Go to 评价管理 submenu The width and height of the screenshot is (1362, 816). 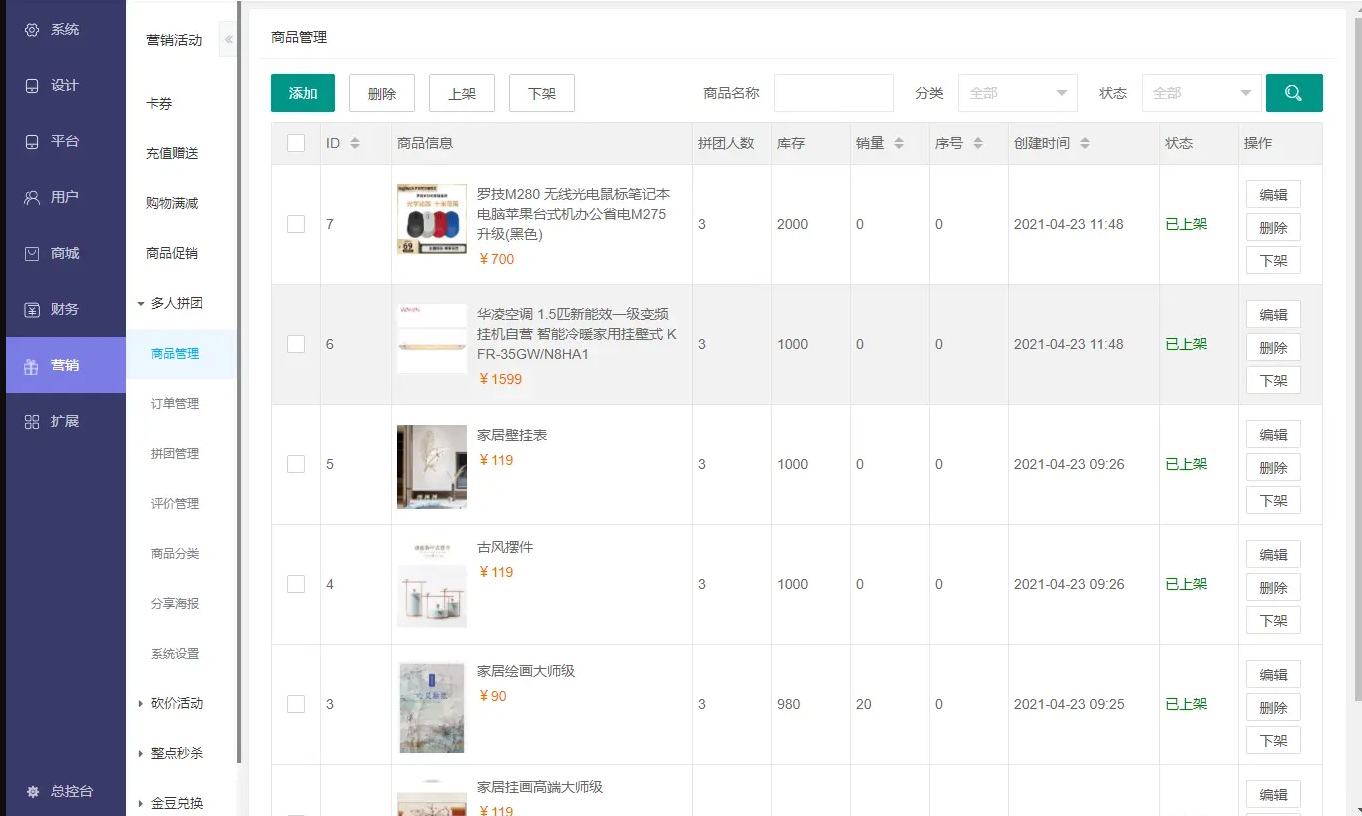pos(175,504)
